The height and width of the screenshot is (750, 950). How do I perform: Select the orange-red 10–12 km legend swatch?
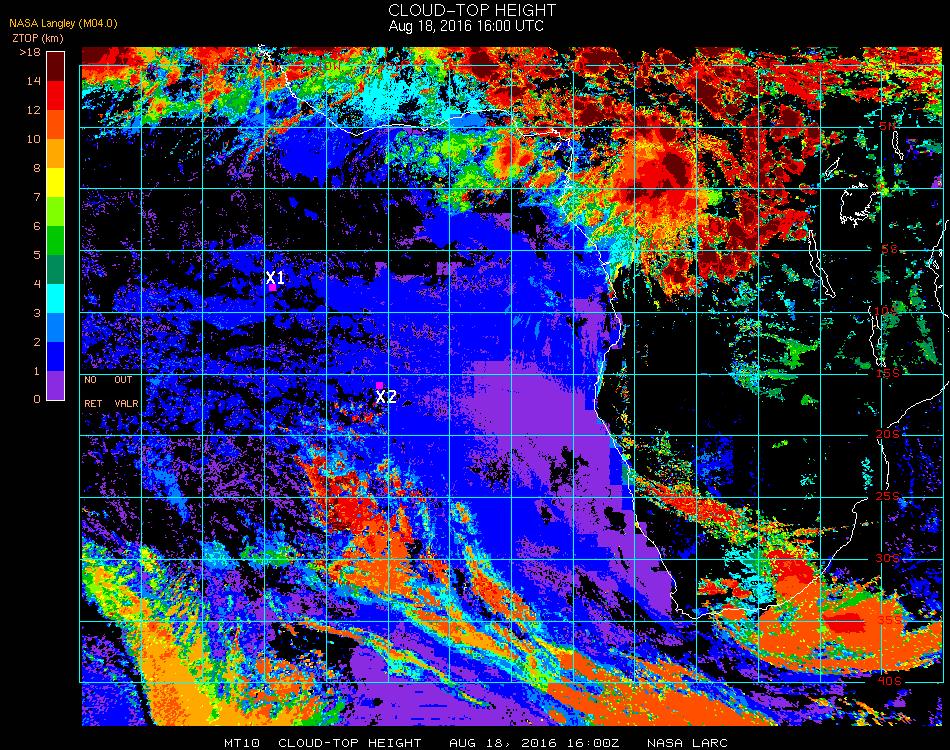[56, 124]
